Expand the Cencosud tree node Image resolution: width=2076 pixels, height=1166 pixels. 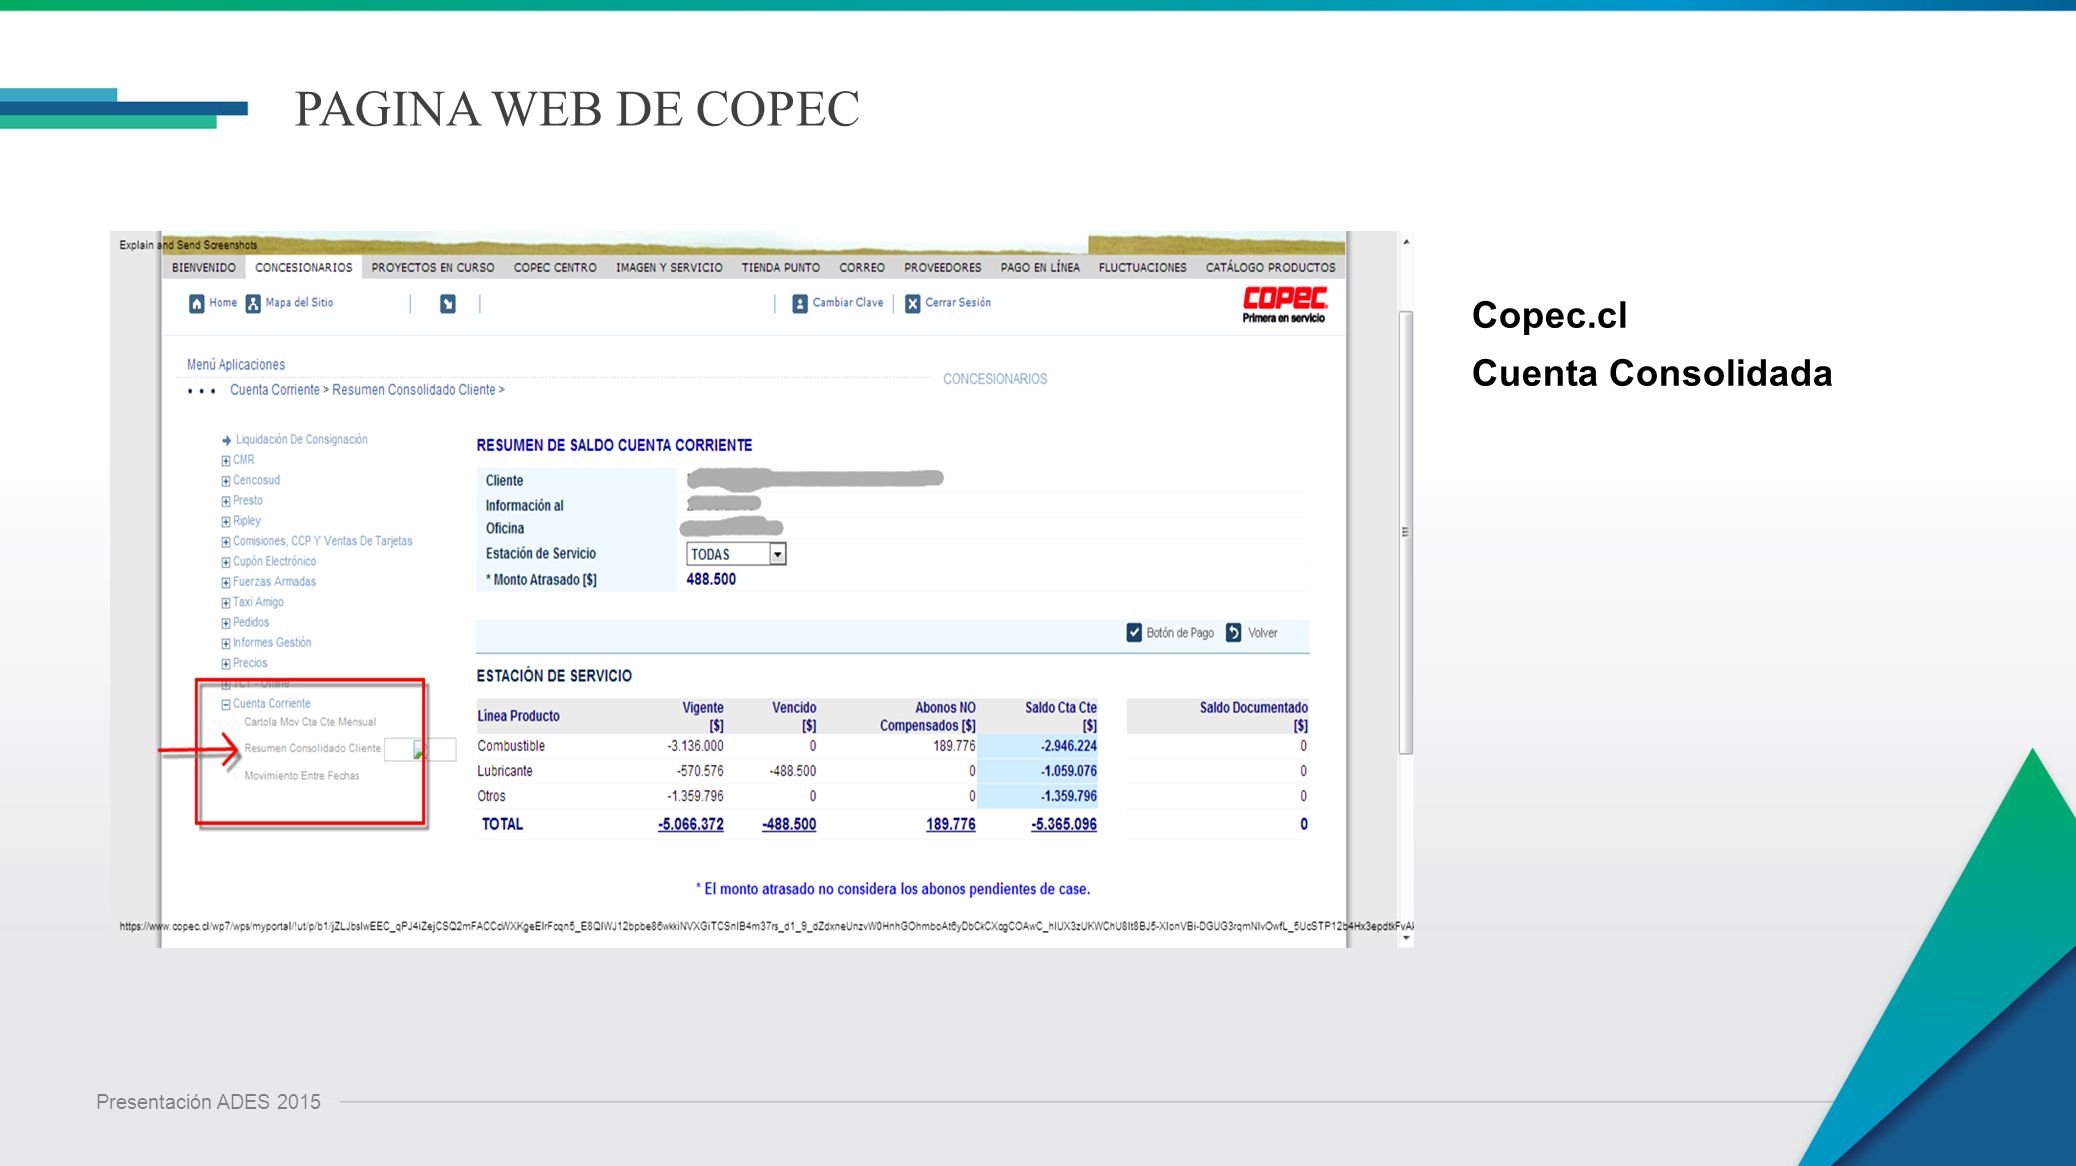226,481
